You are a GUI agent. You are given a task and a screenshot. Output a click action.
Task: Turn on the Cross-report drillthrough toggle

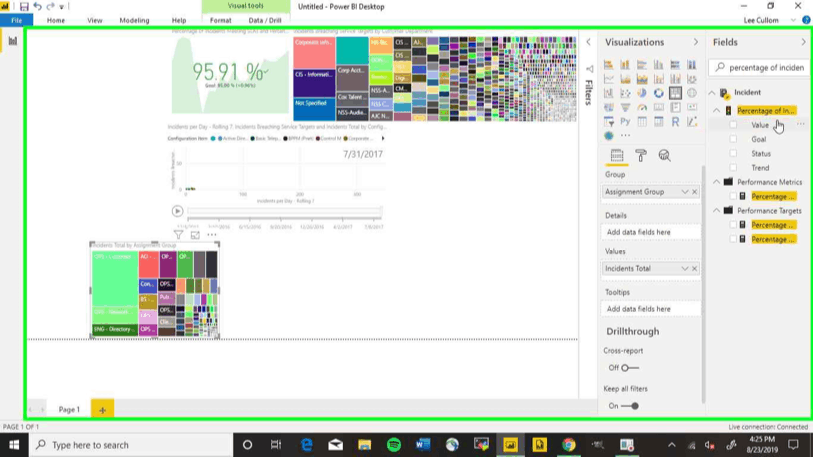click(x=629, y=368)
